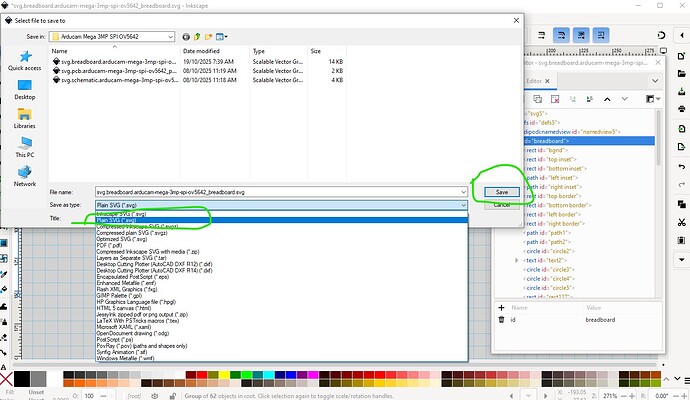Viewport: 690px width, 400px height.
Task: Toggle the first highlighted transform option in the tool bar
Action: point(562,35)
